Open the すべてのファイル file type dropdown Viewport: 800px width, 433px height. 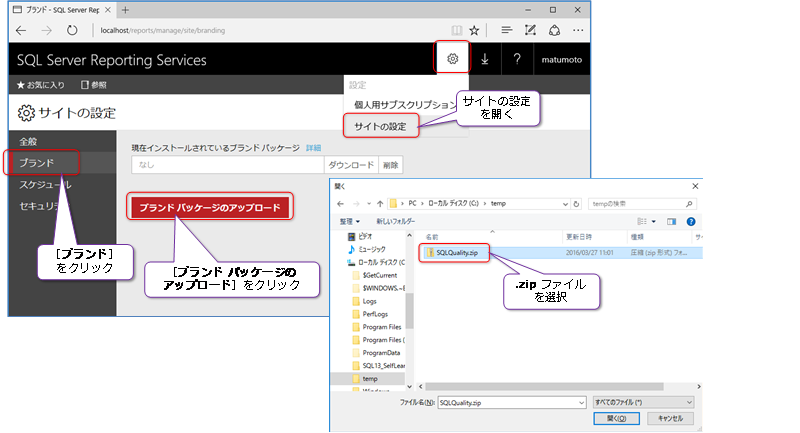pos(643,402)
